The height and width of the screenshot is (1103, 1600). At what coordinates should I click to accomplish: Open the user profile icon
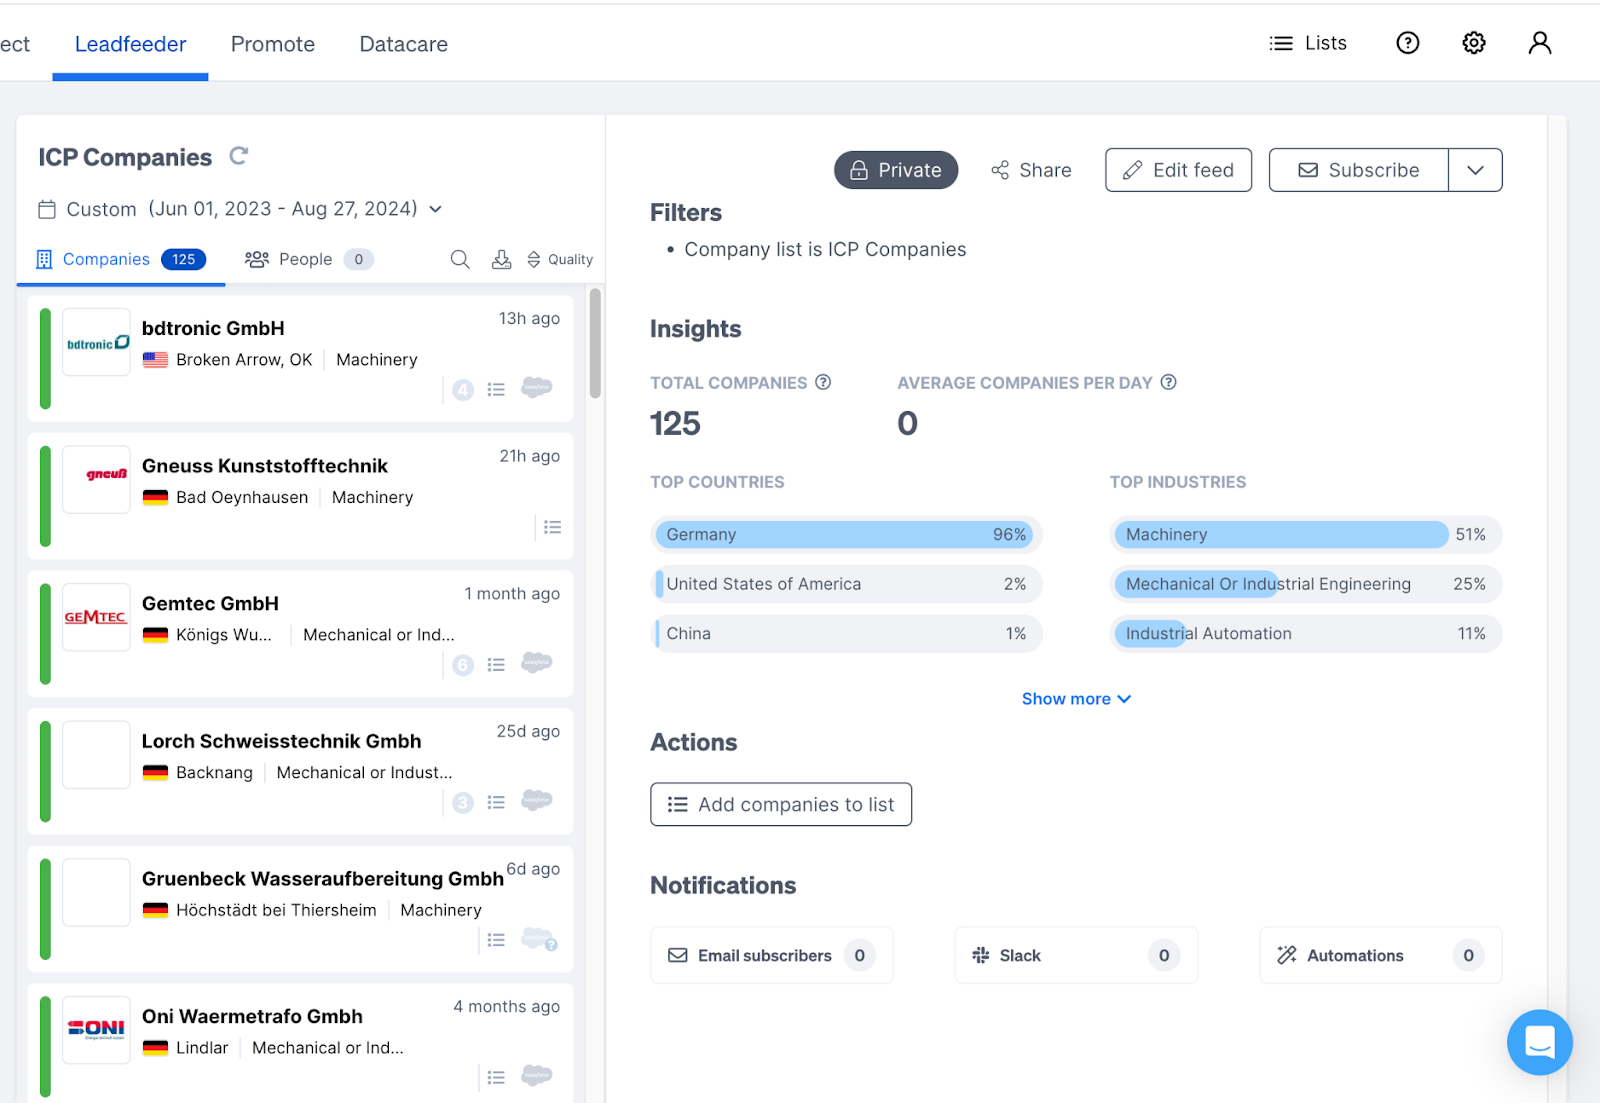tap(1539, 43)
